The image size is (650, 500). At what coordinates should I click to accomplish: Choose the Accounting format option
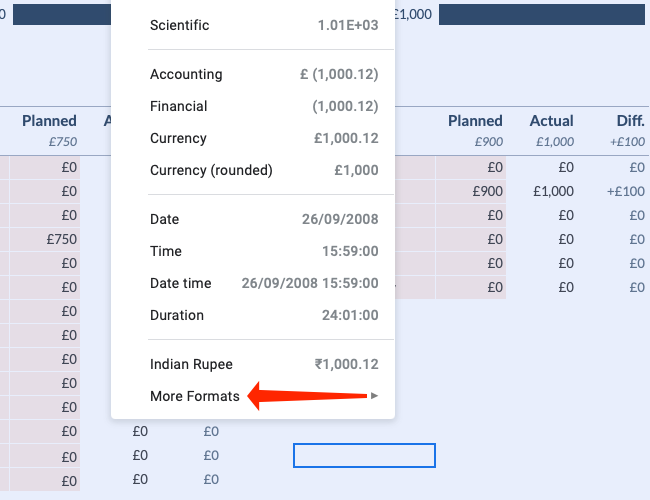pos(186,74)
